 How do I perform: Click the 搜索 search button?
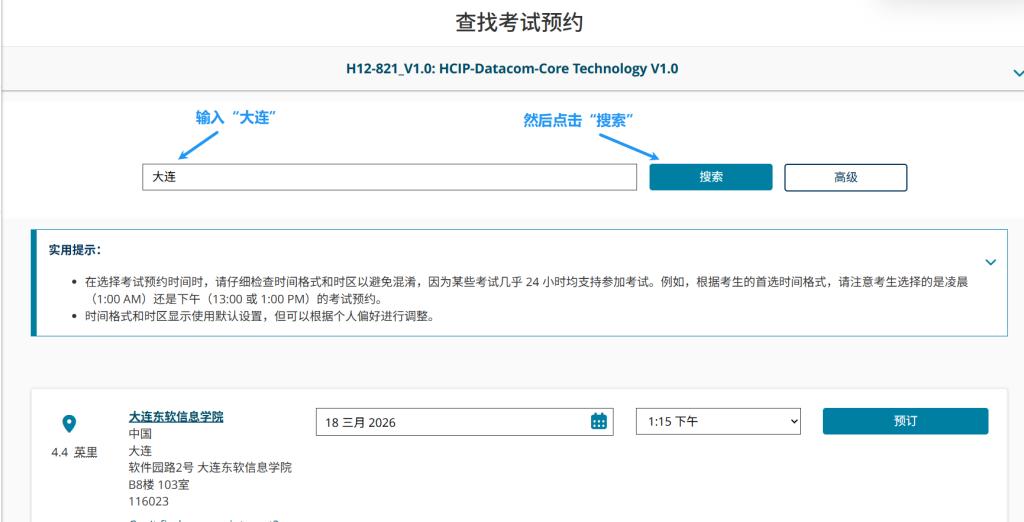point(711,177)
